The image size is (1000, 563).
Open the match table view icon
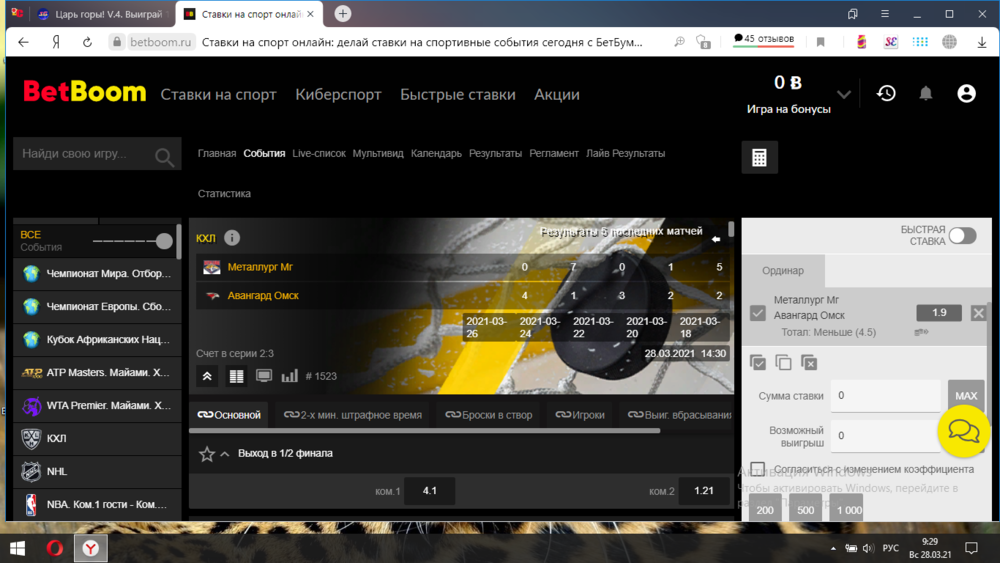236,376
